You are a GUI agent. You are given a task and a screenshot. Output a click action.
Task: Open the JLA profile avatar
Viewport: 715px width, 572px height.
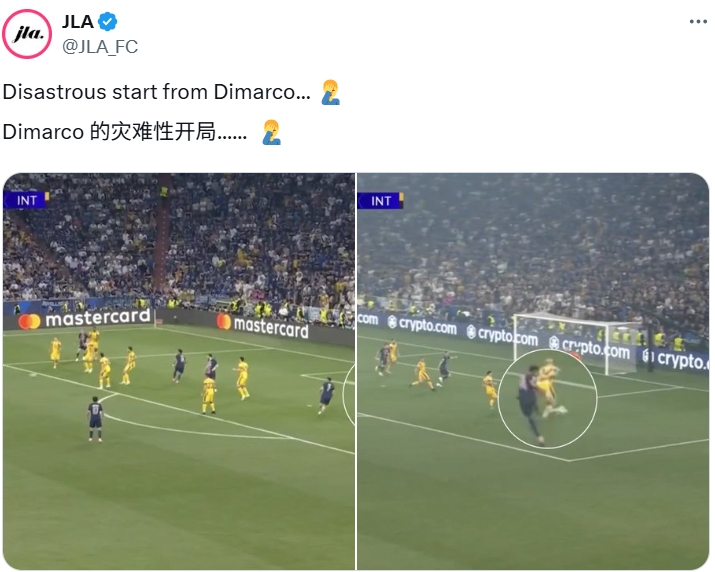[x=27, y=34]
